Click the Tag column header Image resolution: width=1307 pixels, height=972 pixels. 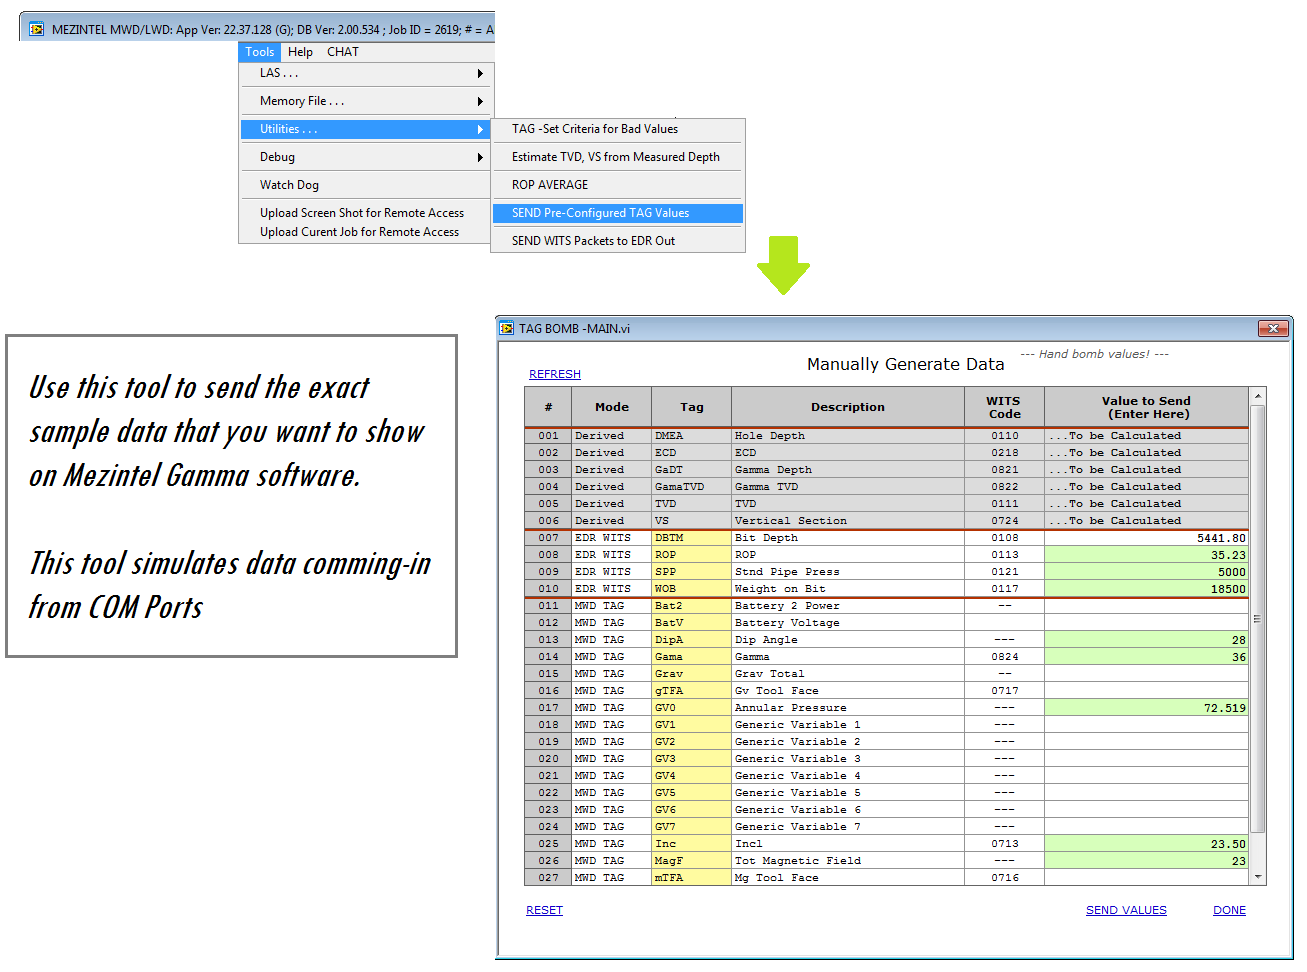coord(691,407)
